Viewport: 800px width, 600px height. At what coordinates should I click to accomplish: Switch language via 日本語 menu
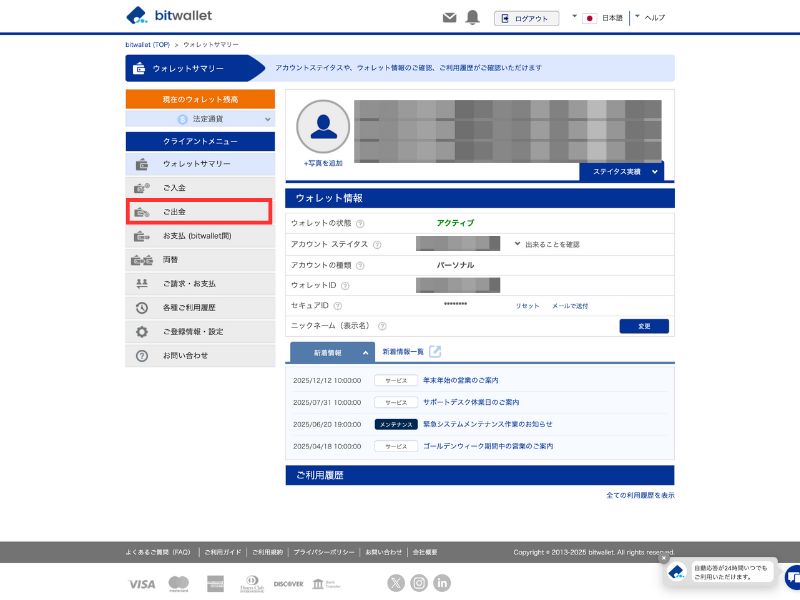click(x=610, y=16)
